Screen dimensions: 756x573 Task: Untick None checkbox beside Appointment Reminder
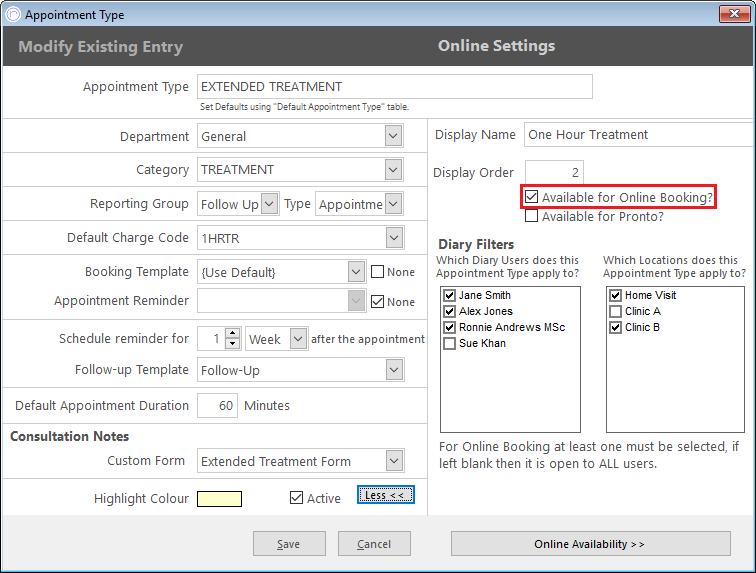tap(378, 302)
